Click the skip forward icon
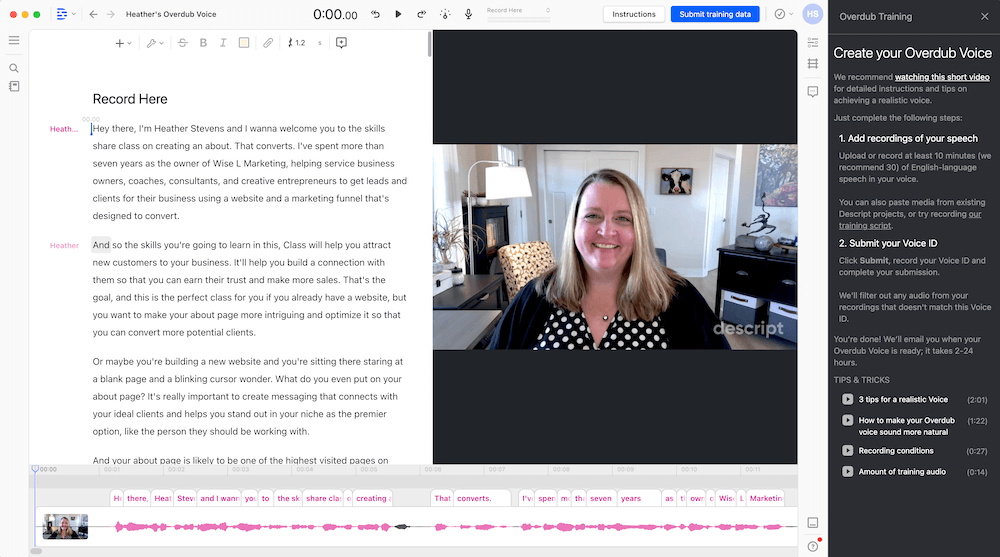1000x557 pixels. (421, 14)
